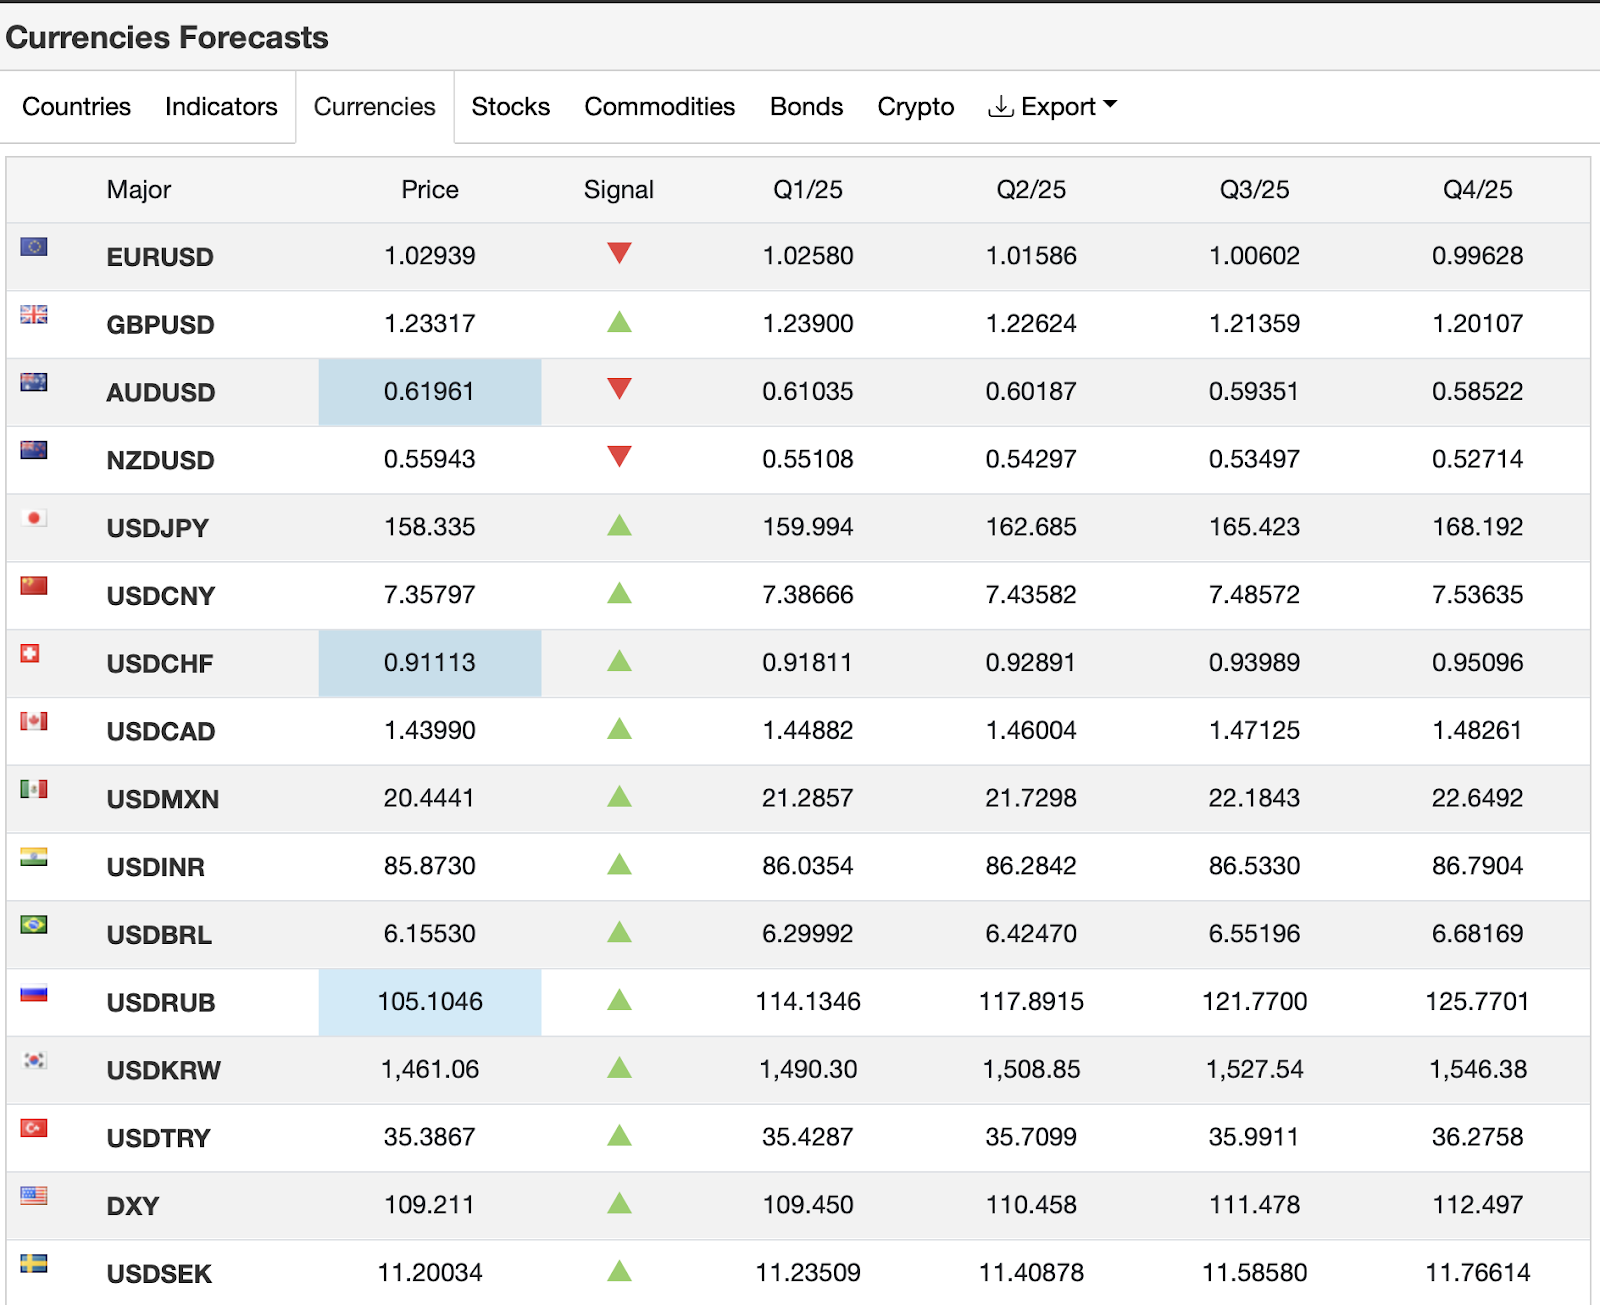Click the USDCAD Q3/25 forecast 1.47125
Screen dimensions: 1600x1305
[x=1254, y=731]
